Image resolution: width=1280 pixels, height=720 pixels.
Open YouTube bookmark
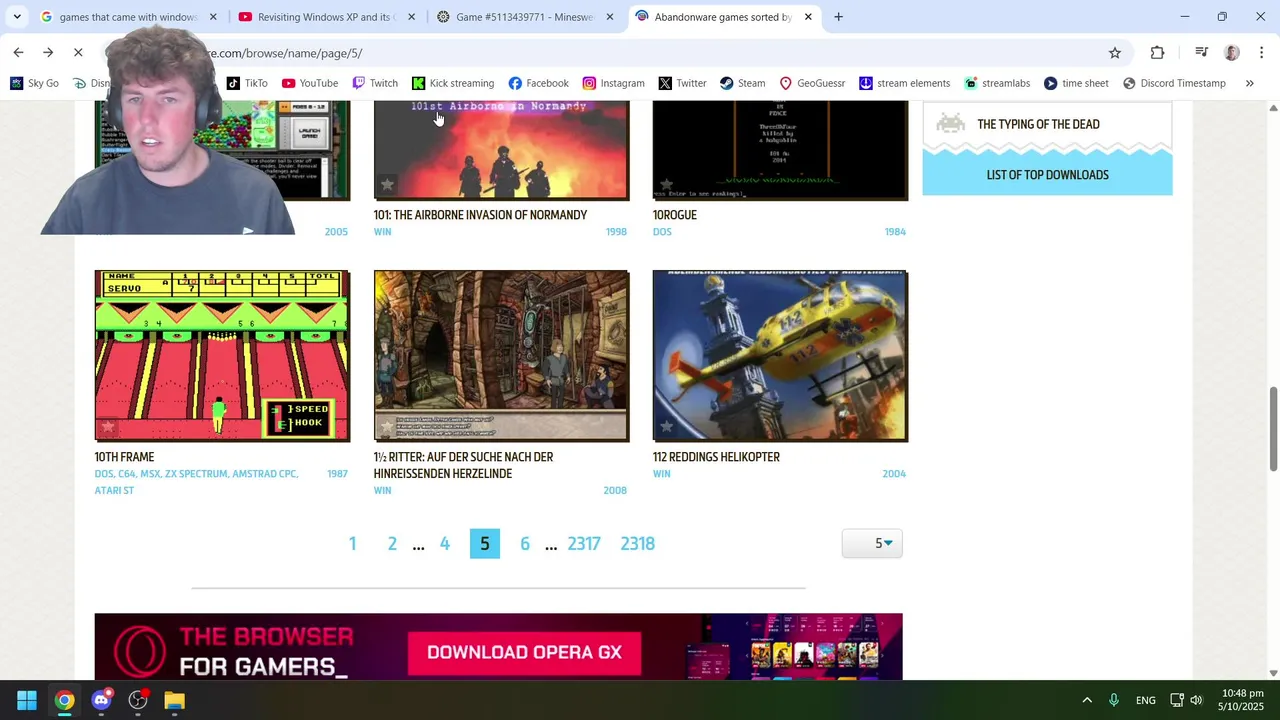[x=310, y=83]
